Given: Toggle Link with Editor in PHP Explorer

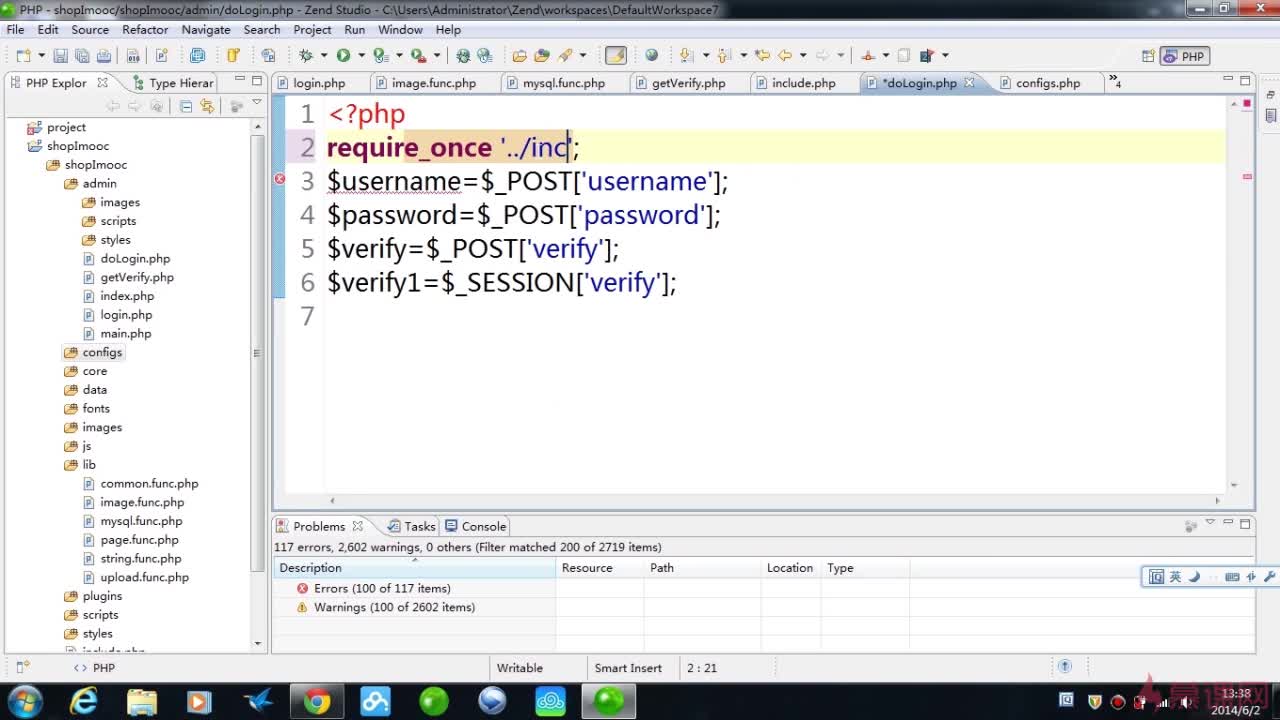Looking at the screenshot, I should point(207,106).
